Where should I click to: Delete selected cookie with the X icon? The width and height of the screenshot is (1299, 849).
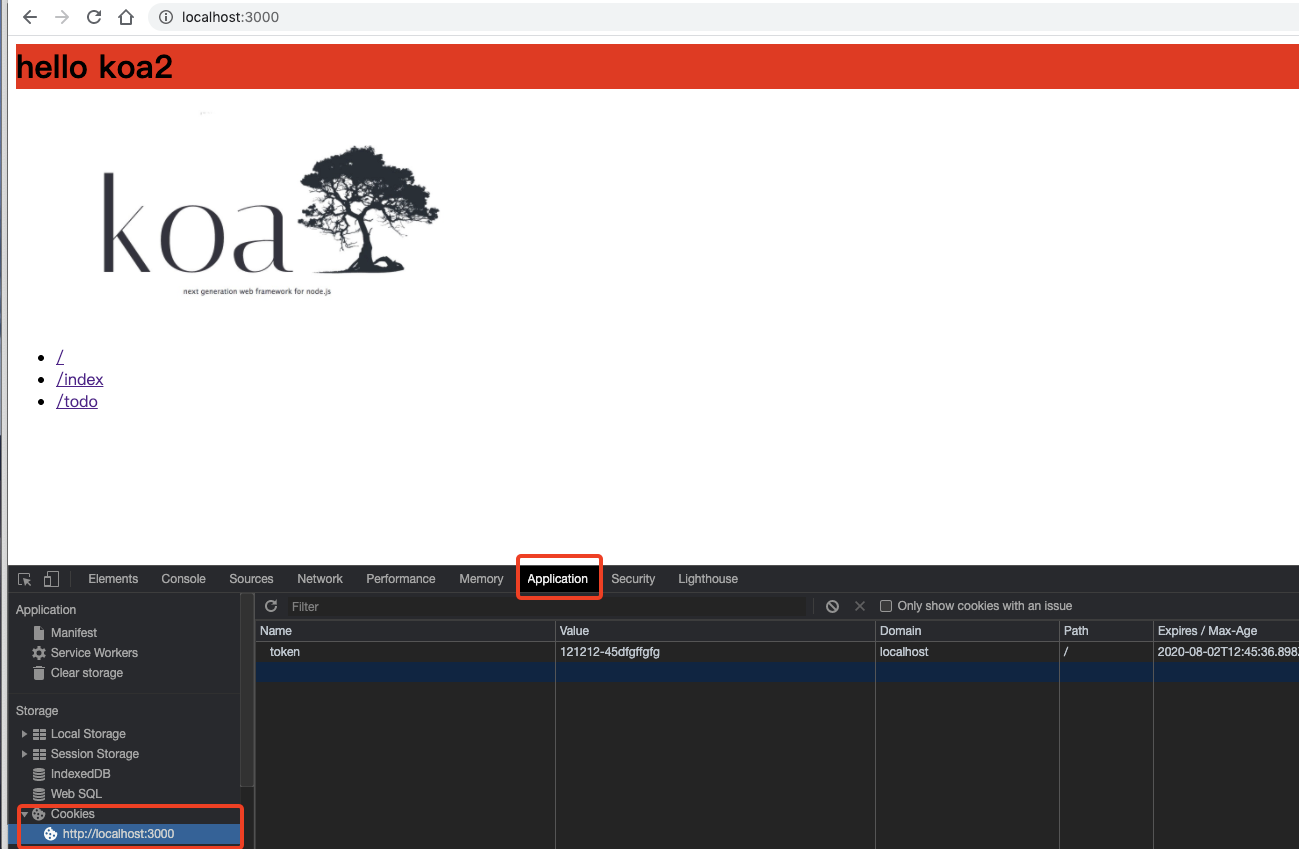860,606
